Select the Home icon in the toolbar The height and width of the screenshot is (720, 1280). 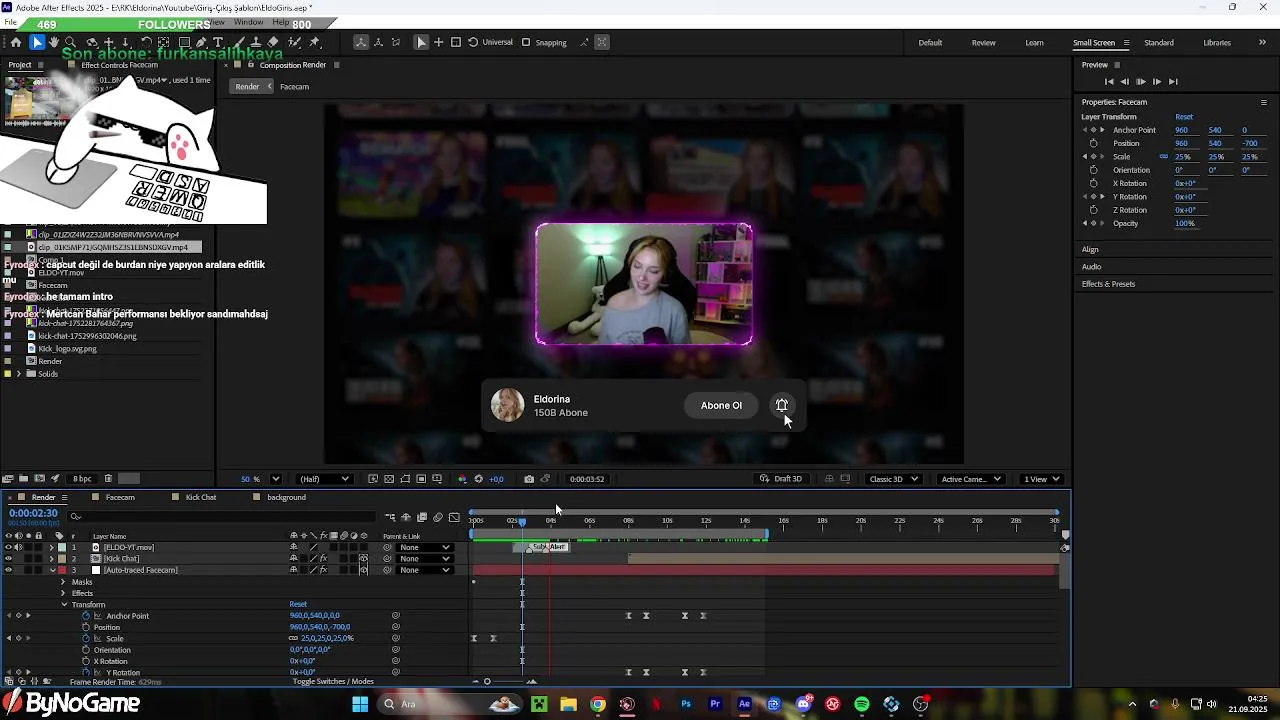(16, 42)
